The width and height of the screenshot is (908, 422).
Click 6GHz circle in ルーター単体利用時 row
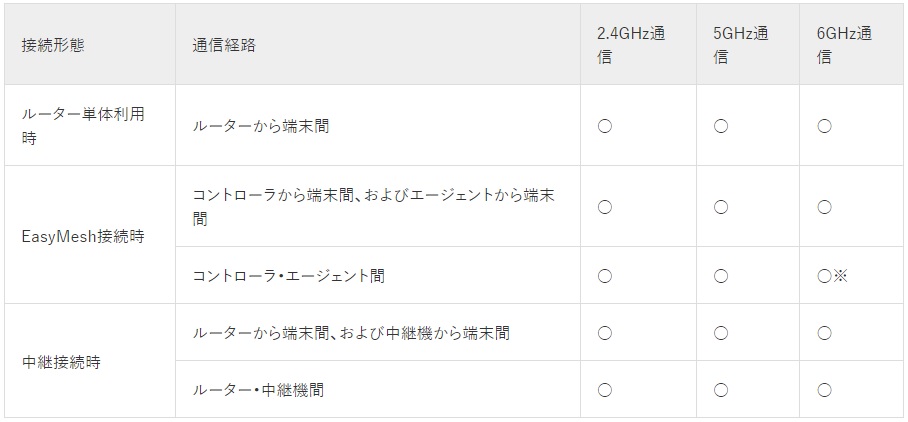[x=825, y=126]
